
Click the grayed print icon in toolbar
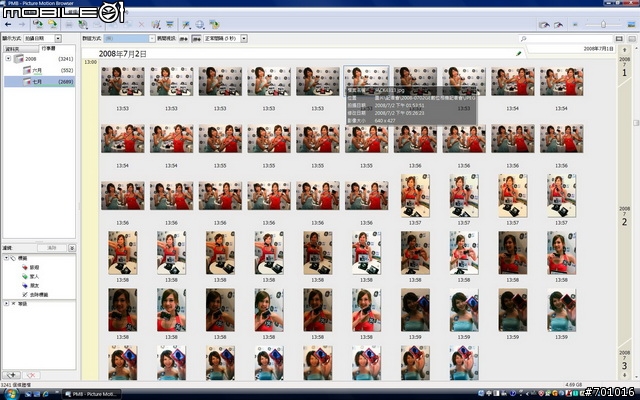tap(69, 25)
